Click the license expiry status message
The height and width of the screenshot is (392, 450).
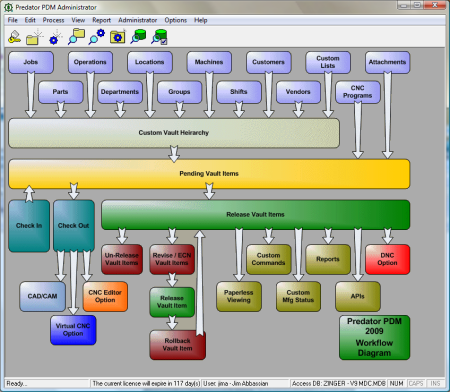point(146,384)
